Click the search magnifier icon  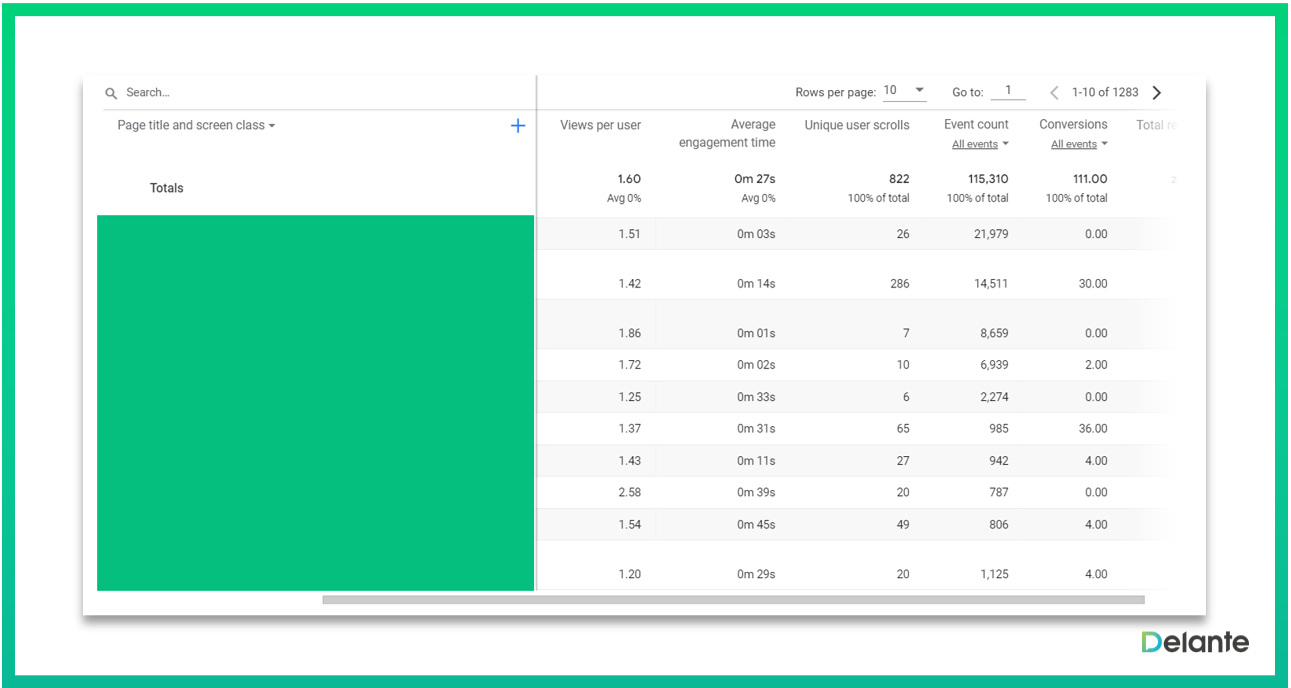click(111, 93)
